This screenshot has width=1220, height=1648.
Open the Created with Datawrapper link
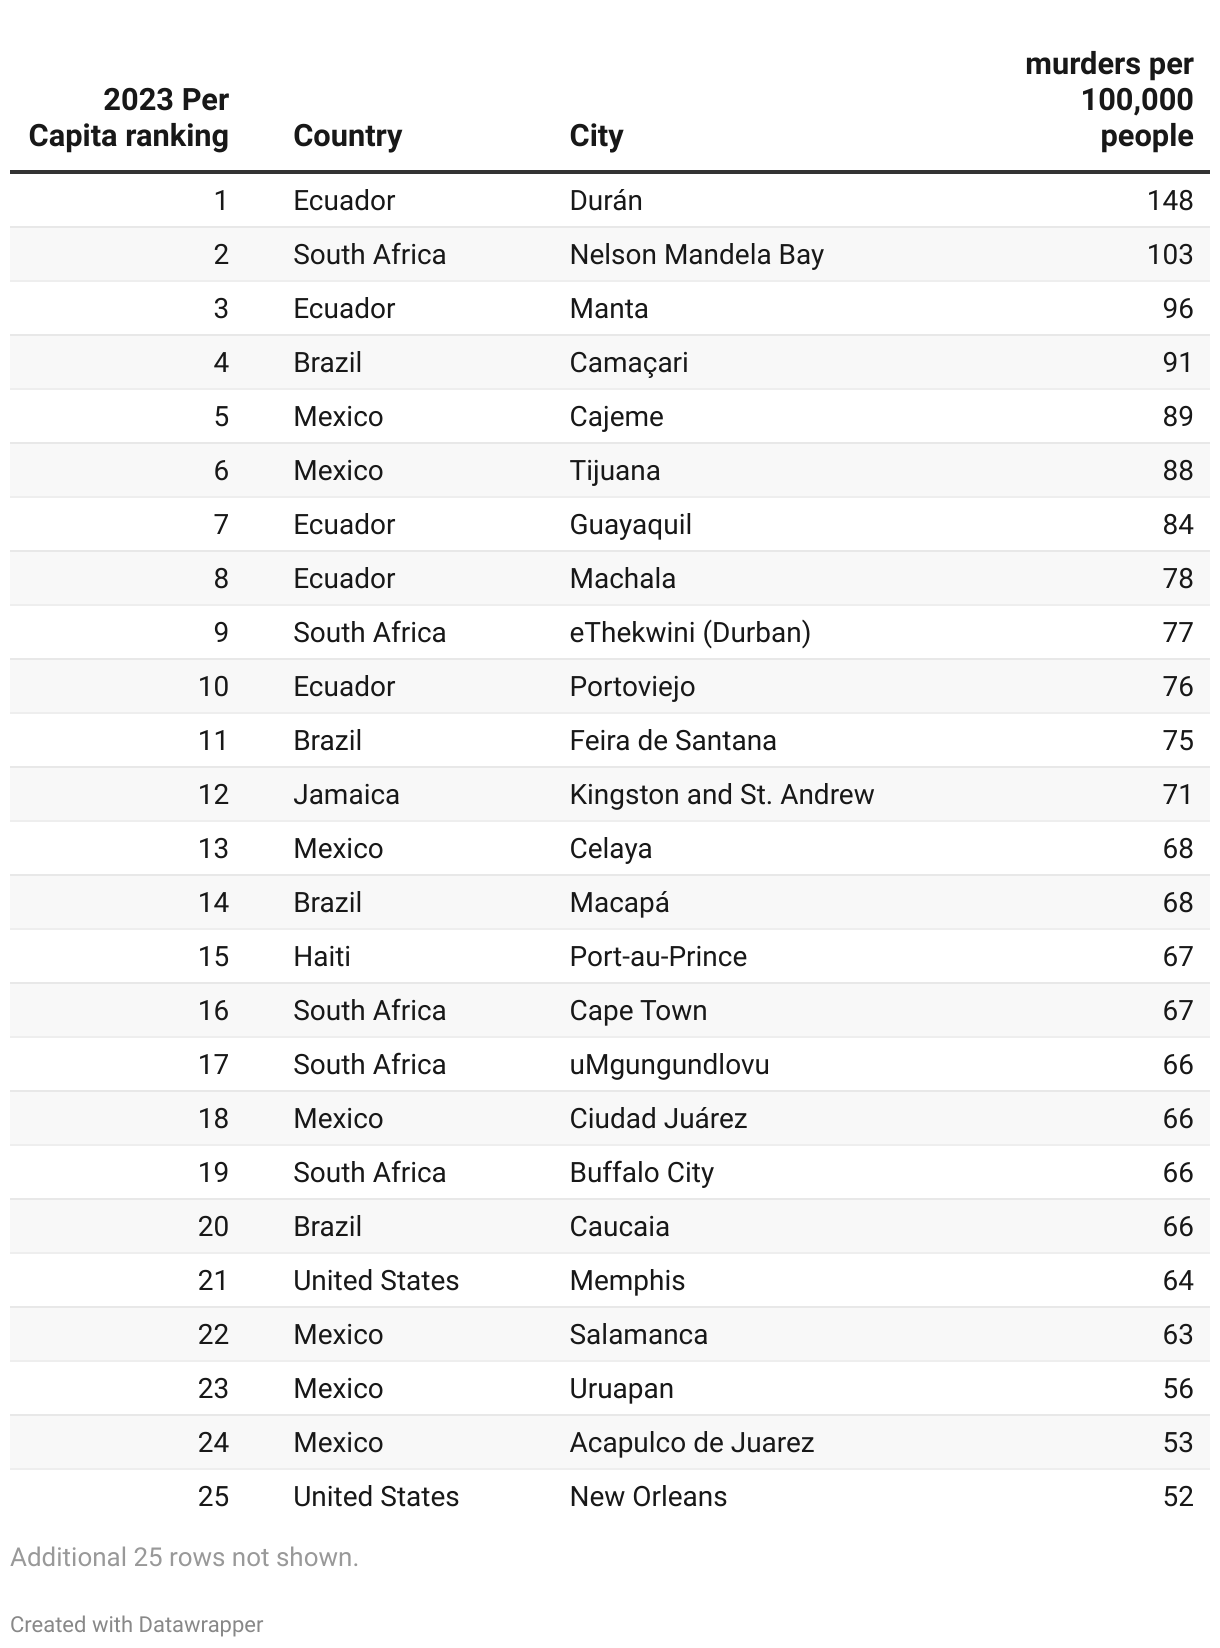pos(137,1624)
